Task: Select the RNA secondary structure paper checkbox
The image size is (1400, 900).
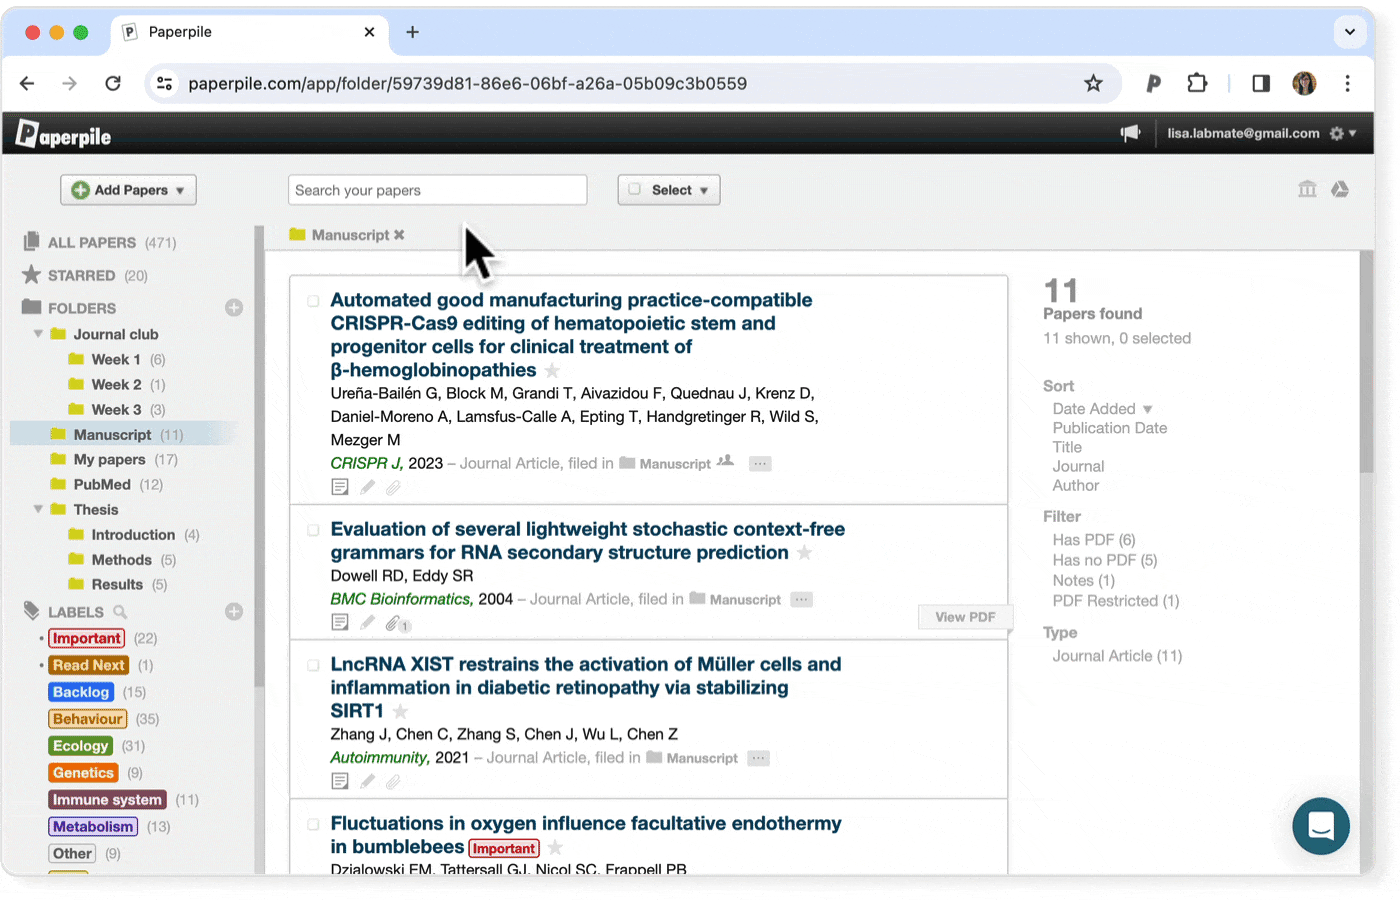Action: coord(313,530)
